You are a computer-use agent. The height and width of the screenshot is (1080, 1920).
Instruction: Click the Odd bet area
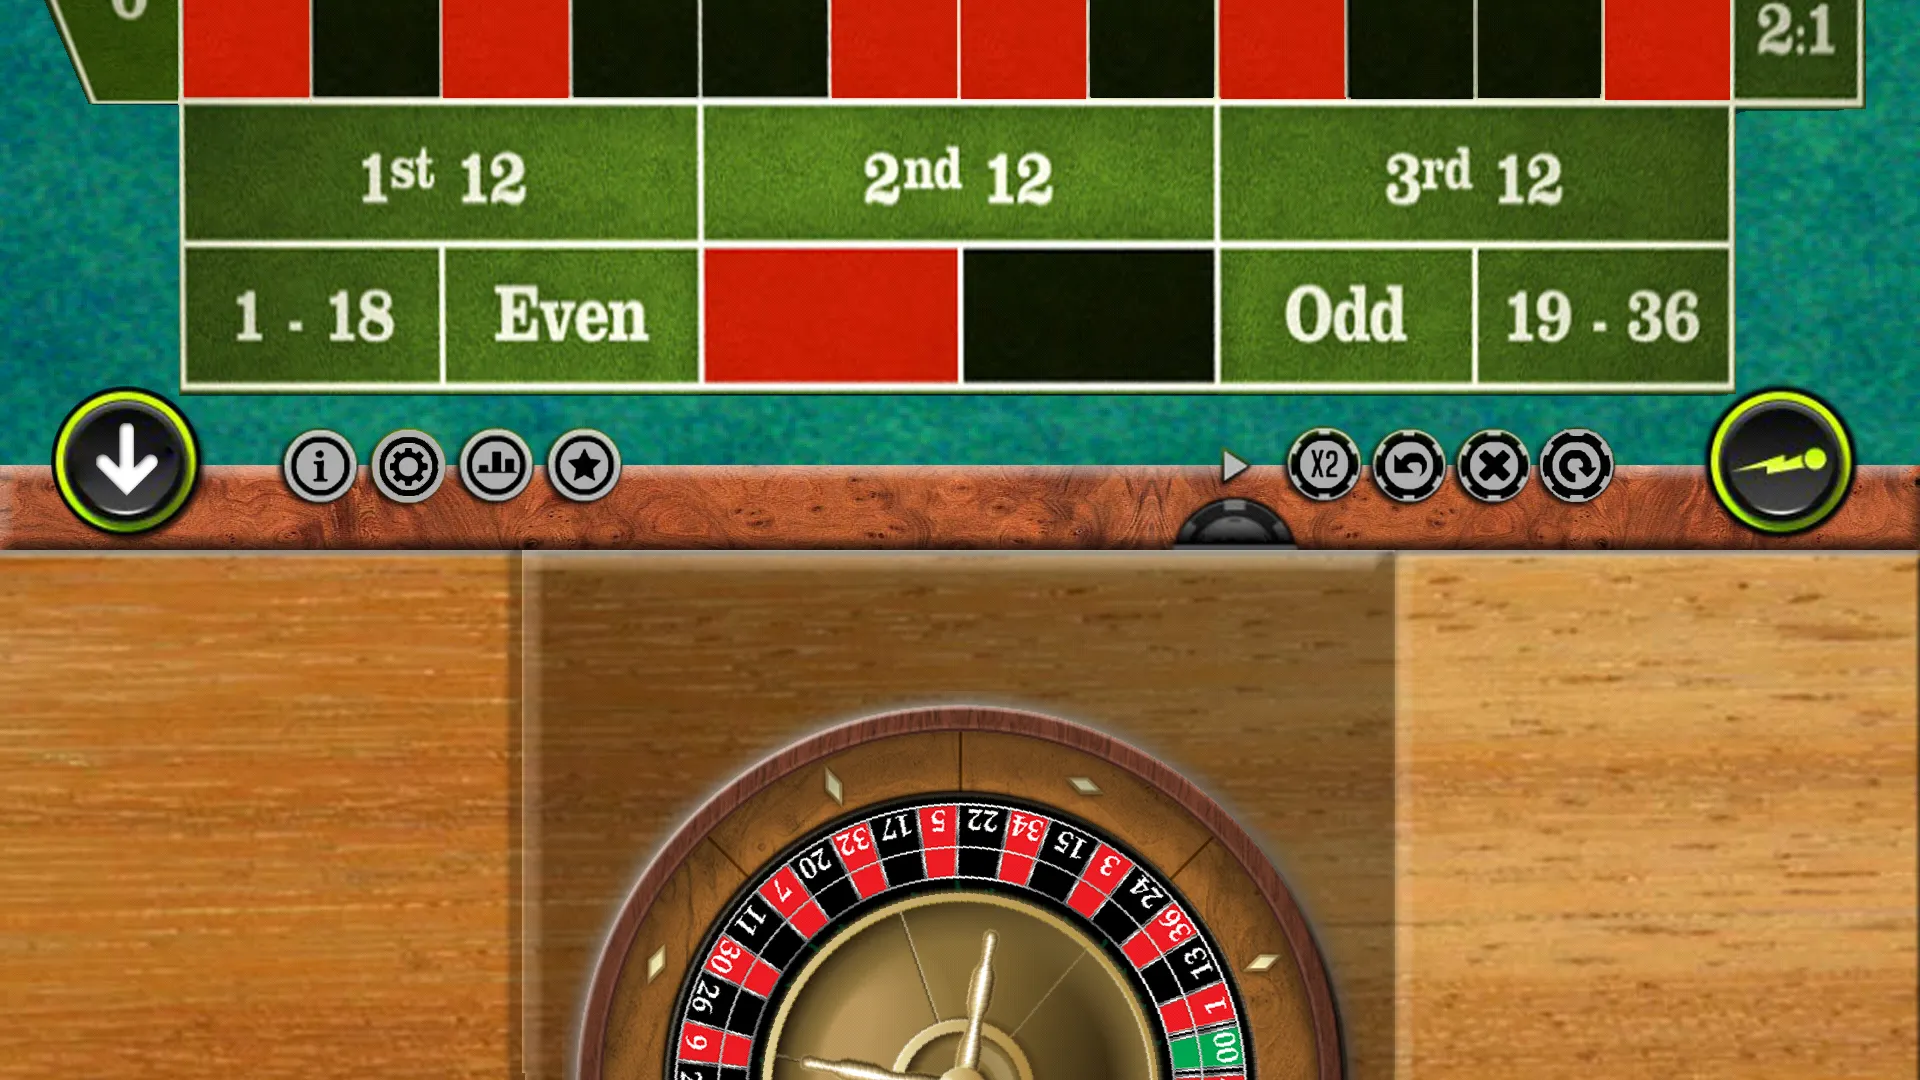(x=1344, y=318)
